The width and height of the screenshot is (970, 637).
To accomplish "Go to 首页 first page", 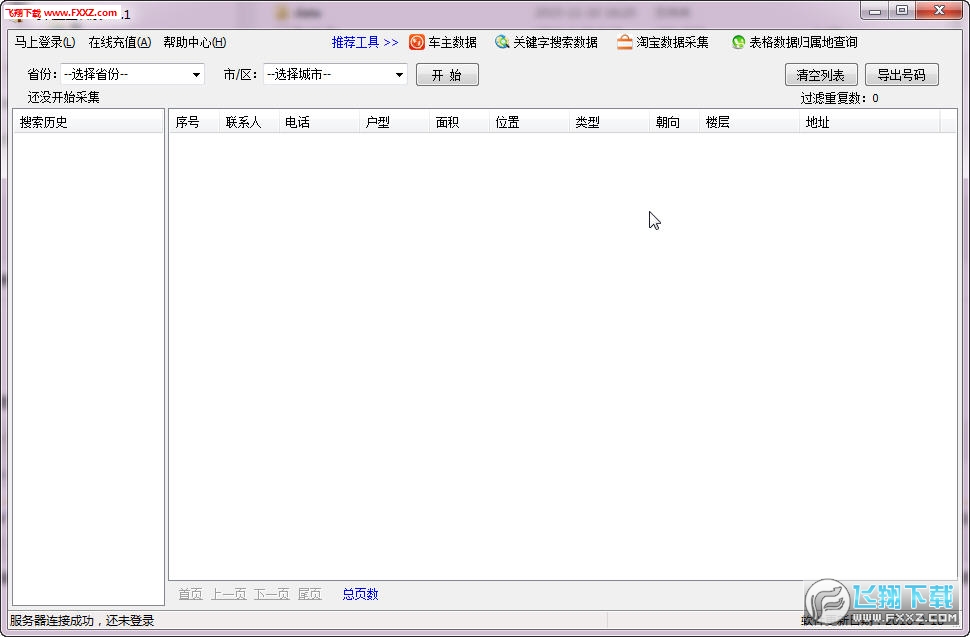I will pos(189,593).
